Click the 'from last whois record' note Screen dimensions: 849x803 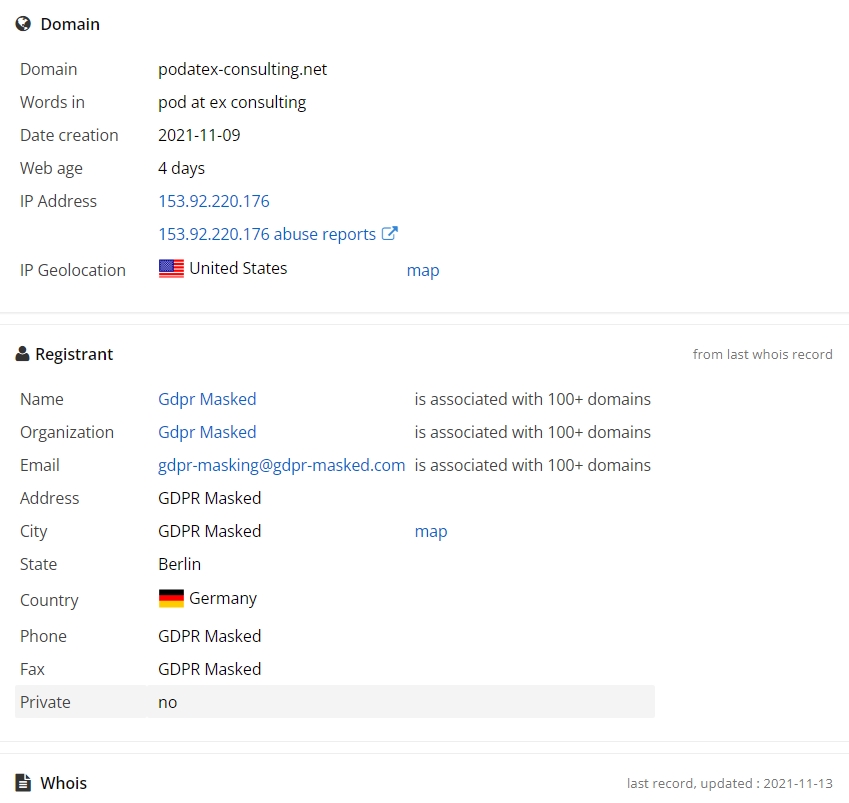click(762, 354)
